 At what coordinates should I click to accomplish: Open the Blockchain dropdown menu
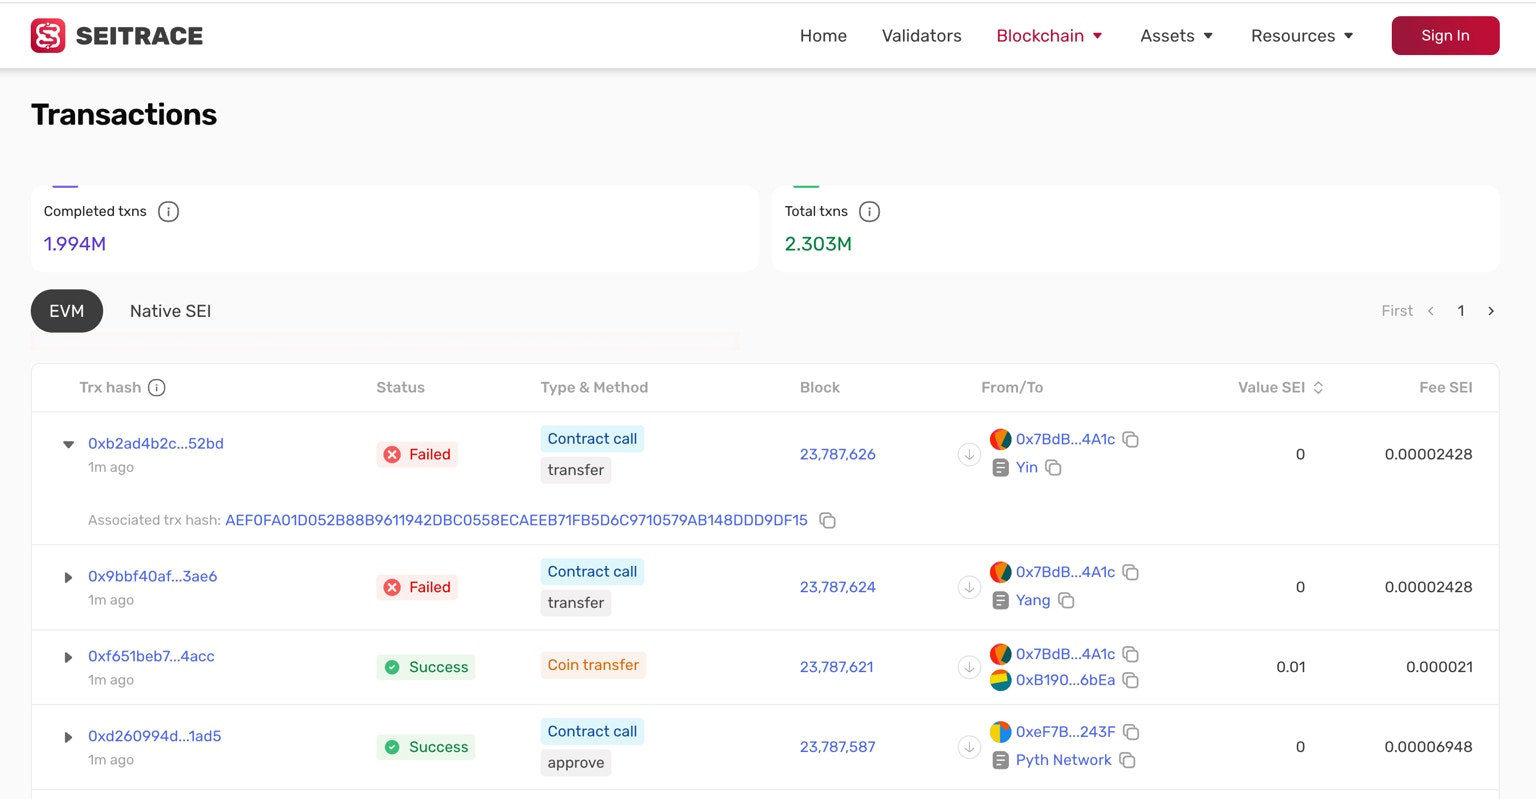click(1049, 36)
